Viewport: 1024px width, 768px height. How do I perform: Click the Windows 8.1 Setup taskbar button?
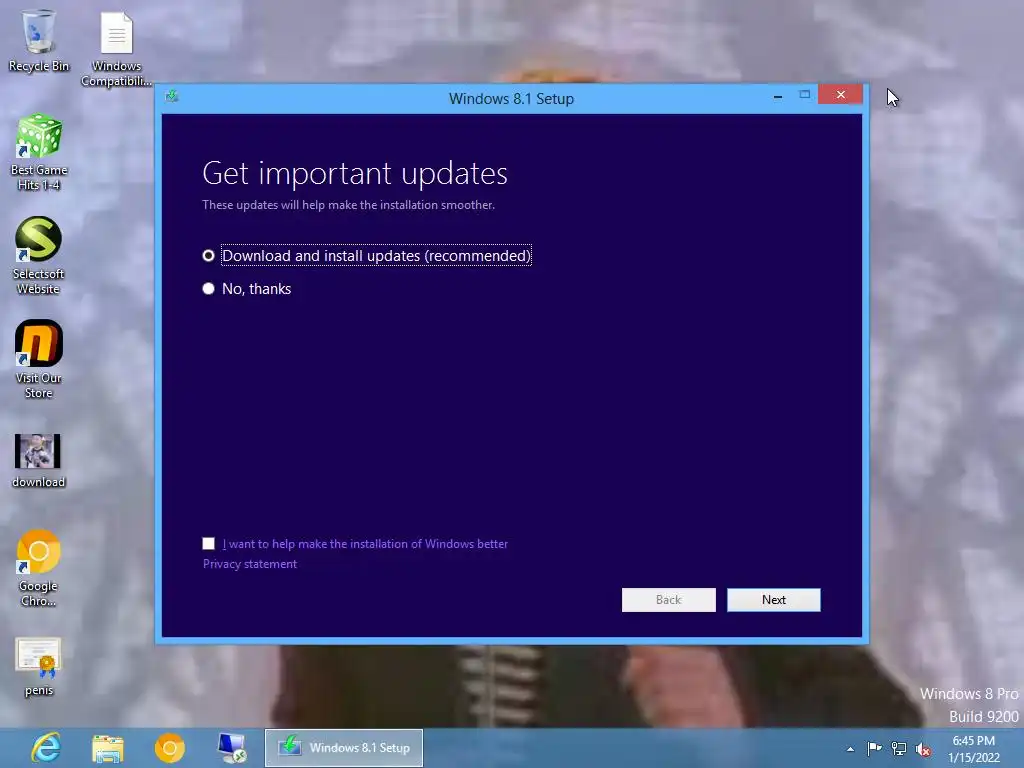coord(344,748)
